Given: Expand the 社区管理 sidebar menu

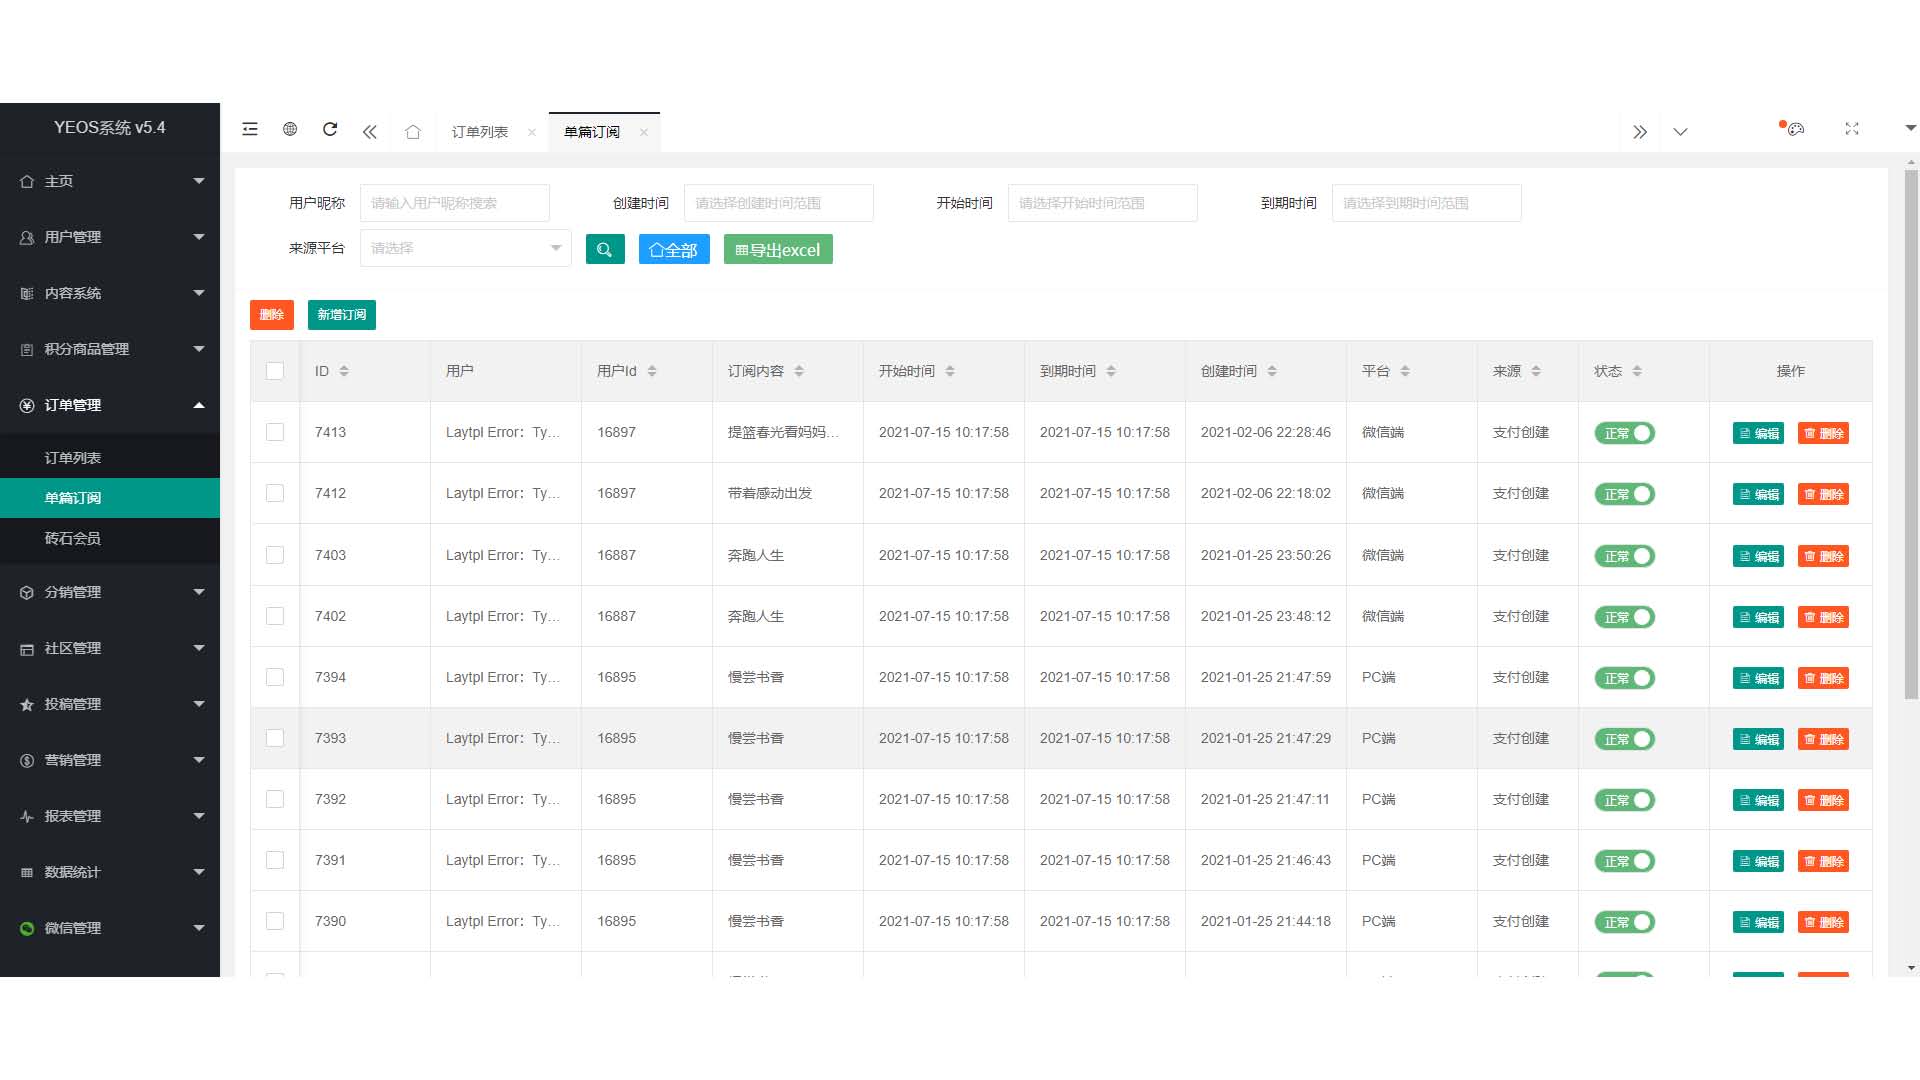Looking at the screenshot, I should tap(110, 648).
